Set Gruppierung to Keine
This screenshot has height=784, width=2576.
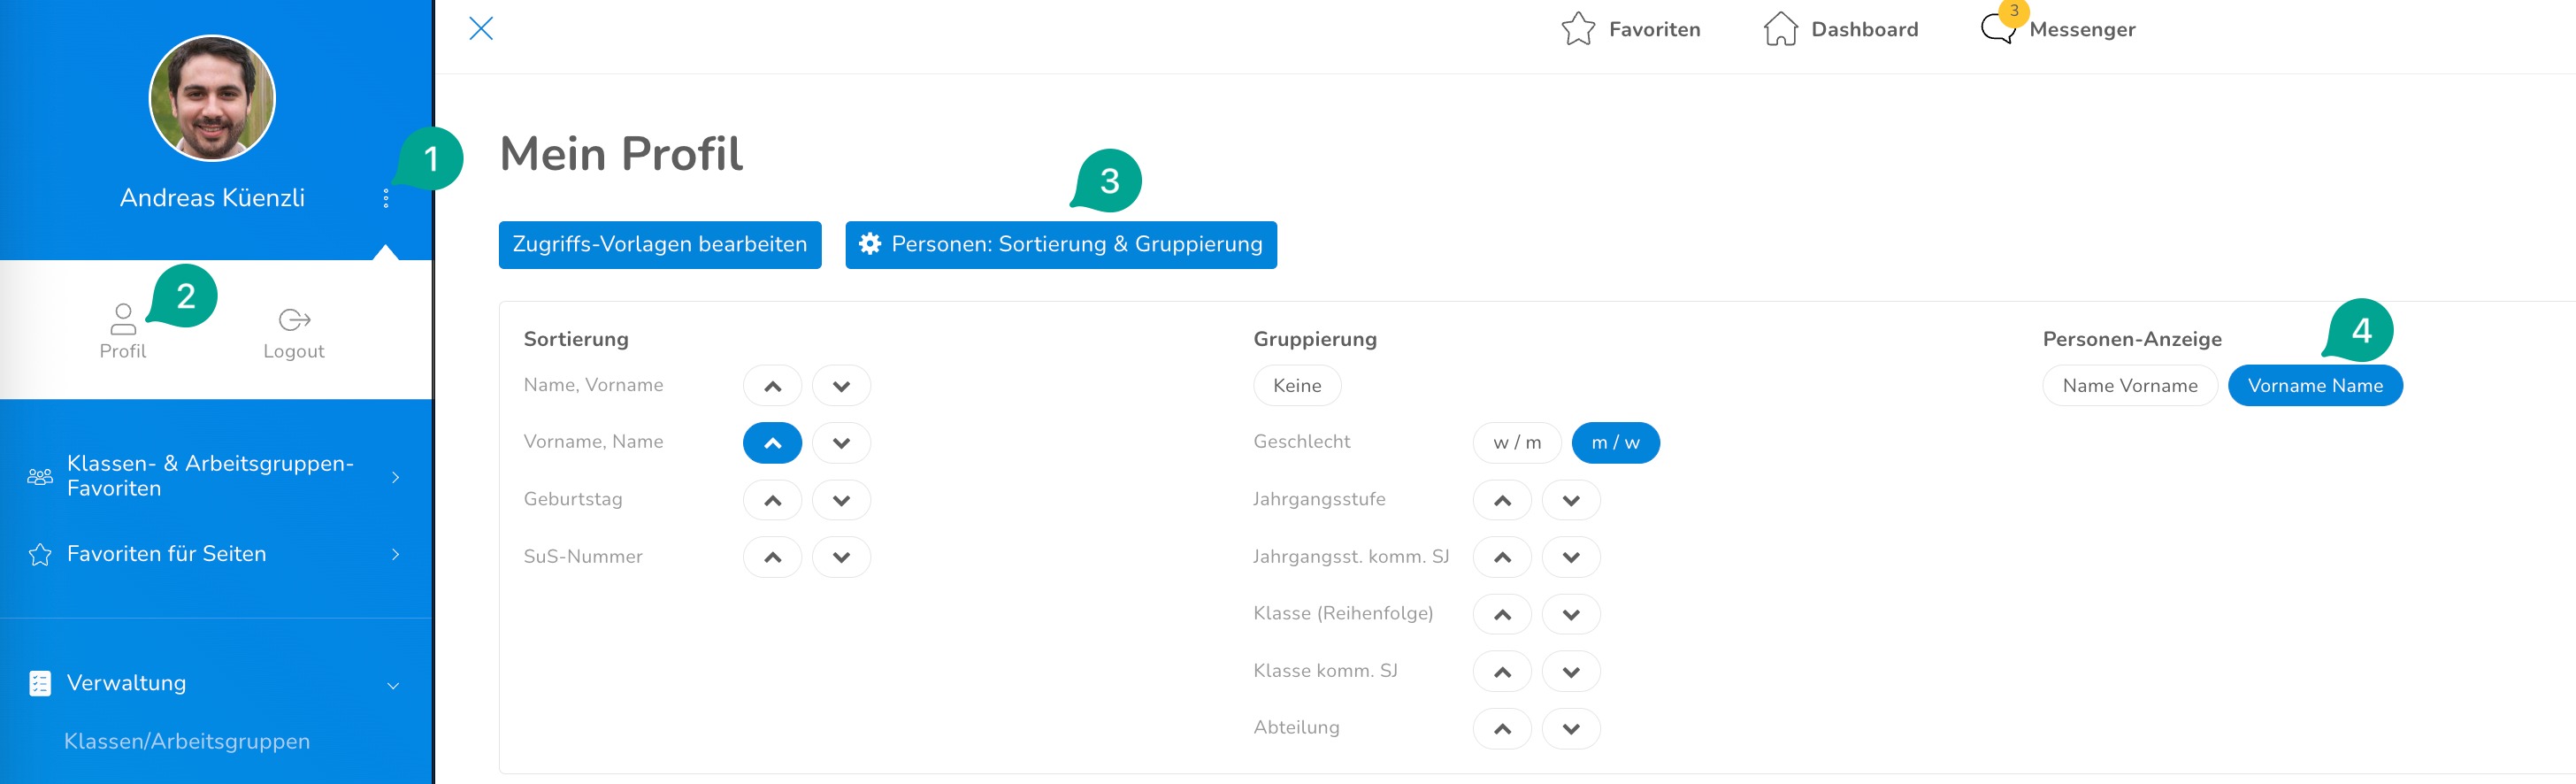coord(1297,386)
